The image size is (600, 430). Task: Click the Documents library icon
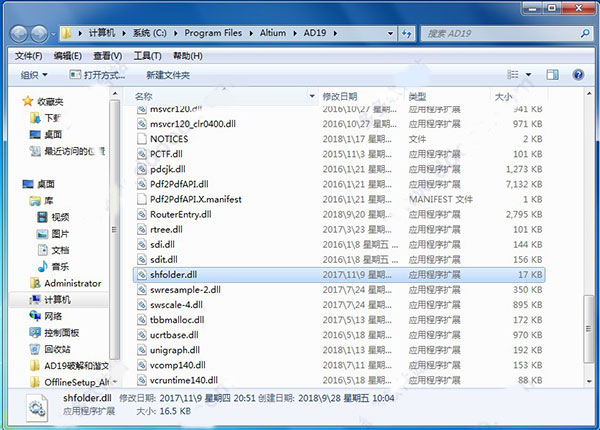(42, 250)
